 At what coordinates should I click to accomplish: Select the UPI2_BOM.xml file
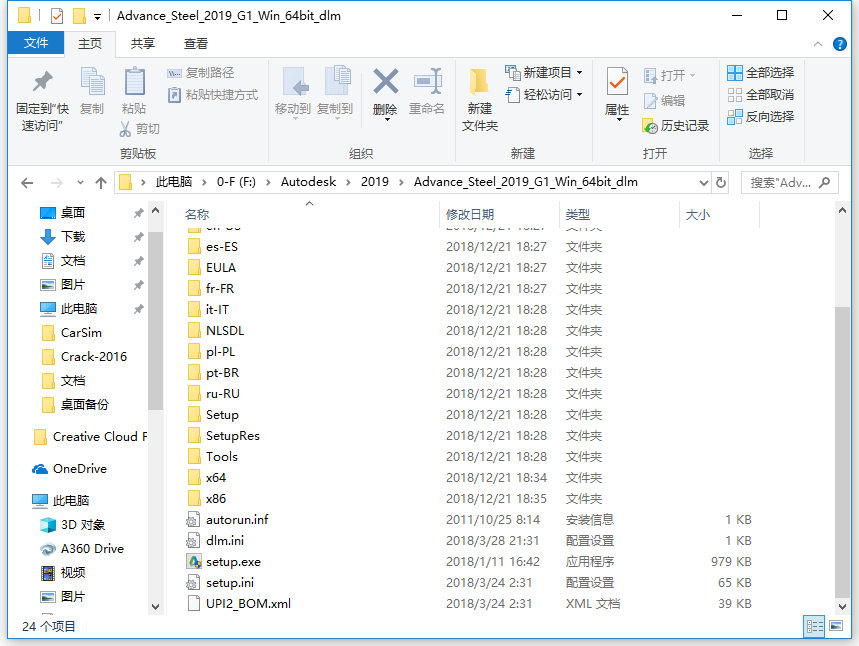click(x=248, y=603)
